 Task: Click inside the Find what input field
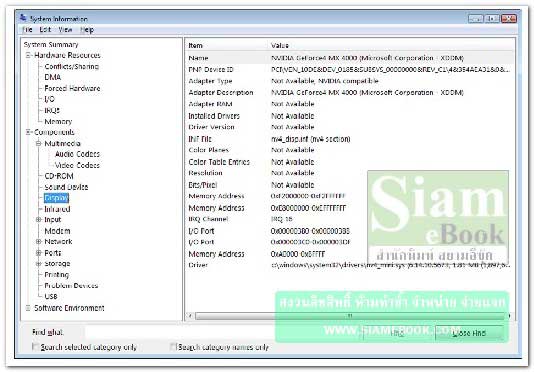click(x=223, y=332)
